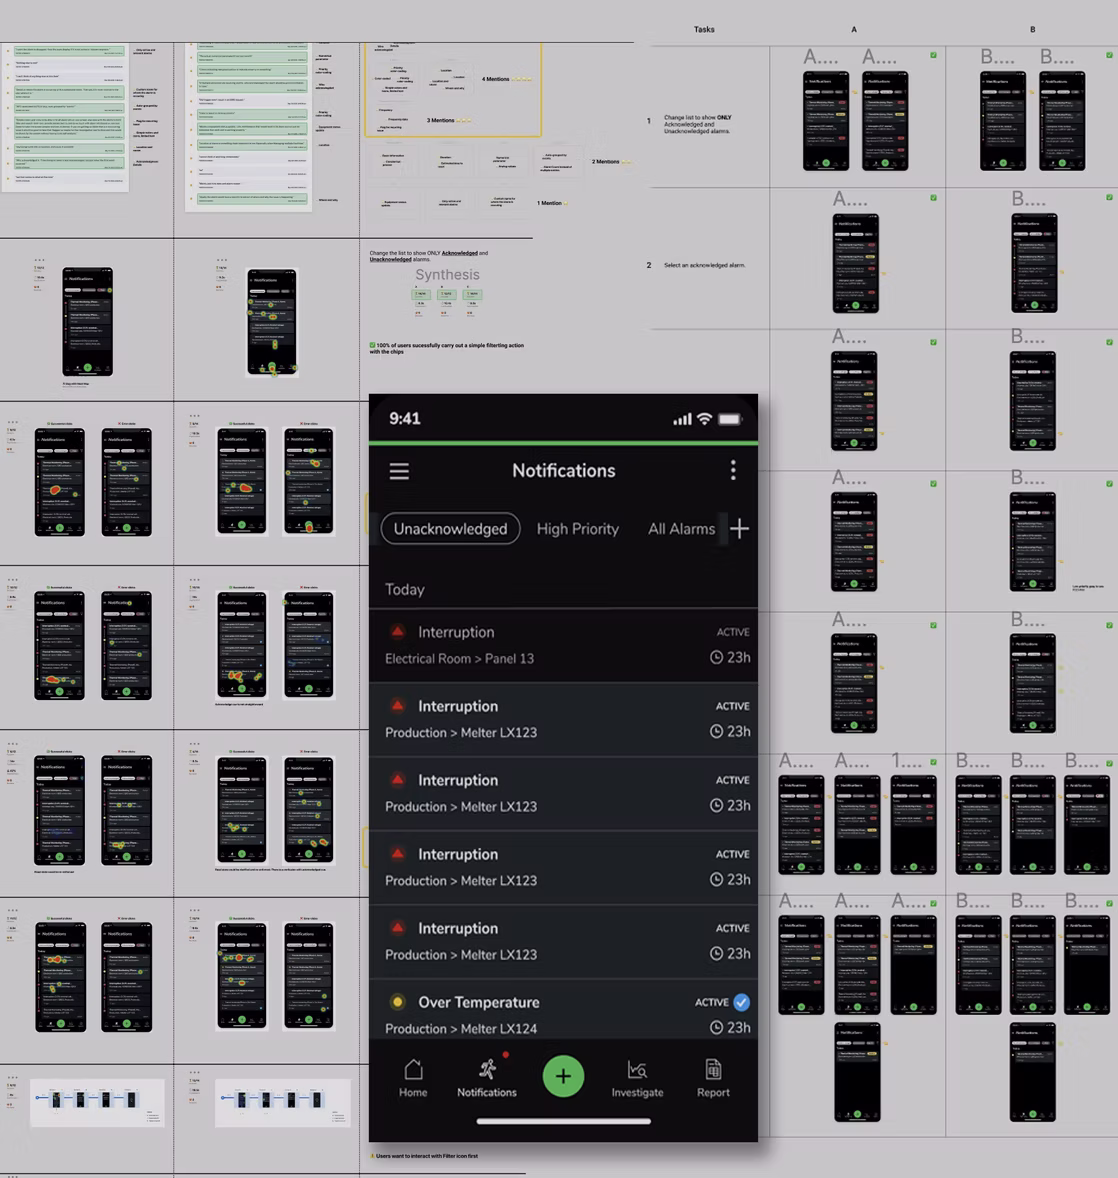Toggle the green checkbox for task 2, column B
Viewport: 1118px width, 1178px height.
point(1110,197)
